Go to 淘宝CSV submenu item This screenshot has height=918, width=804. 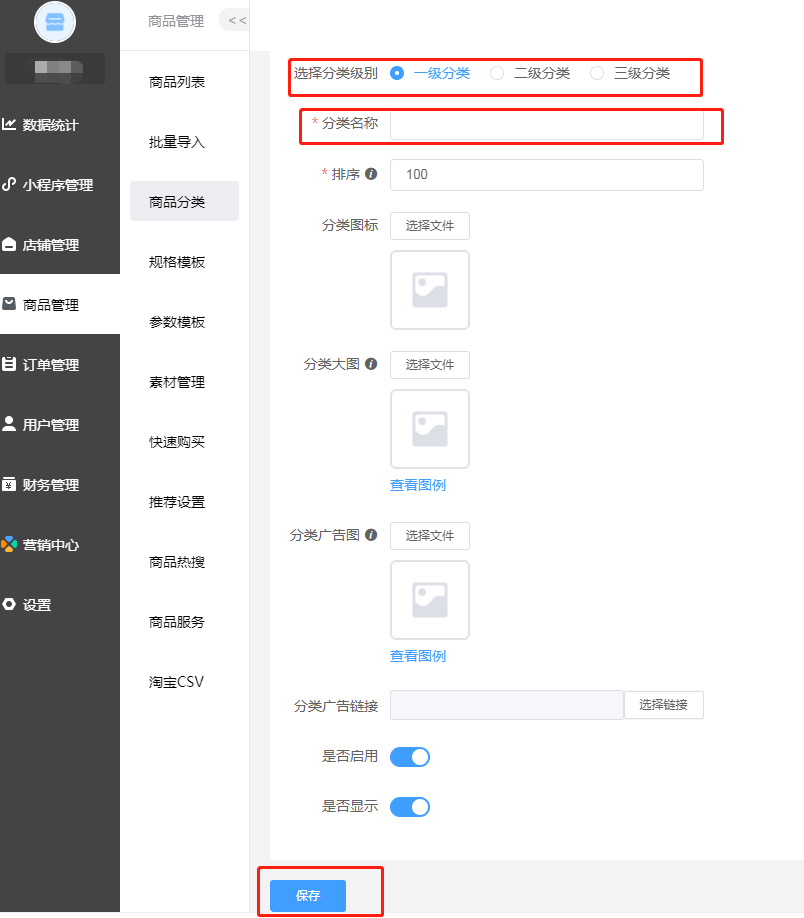coord(176,681)
